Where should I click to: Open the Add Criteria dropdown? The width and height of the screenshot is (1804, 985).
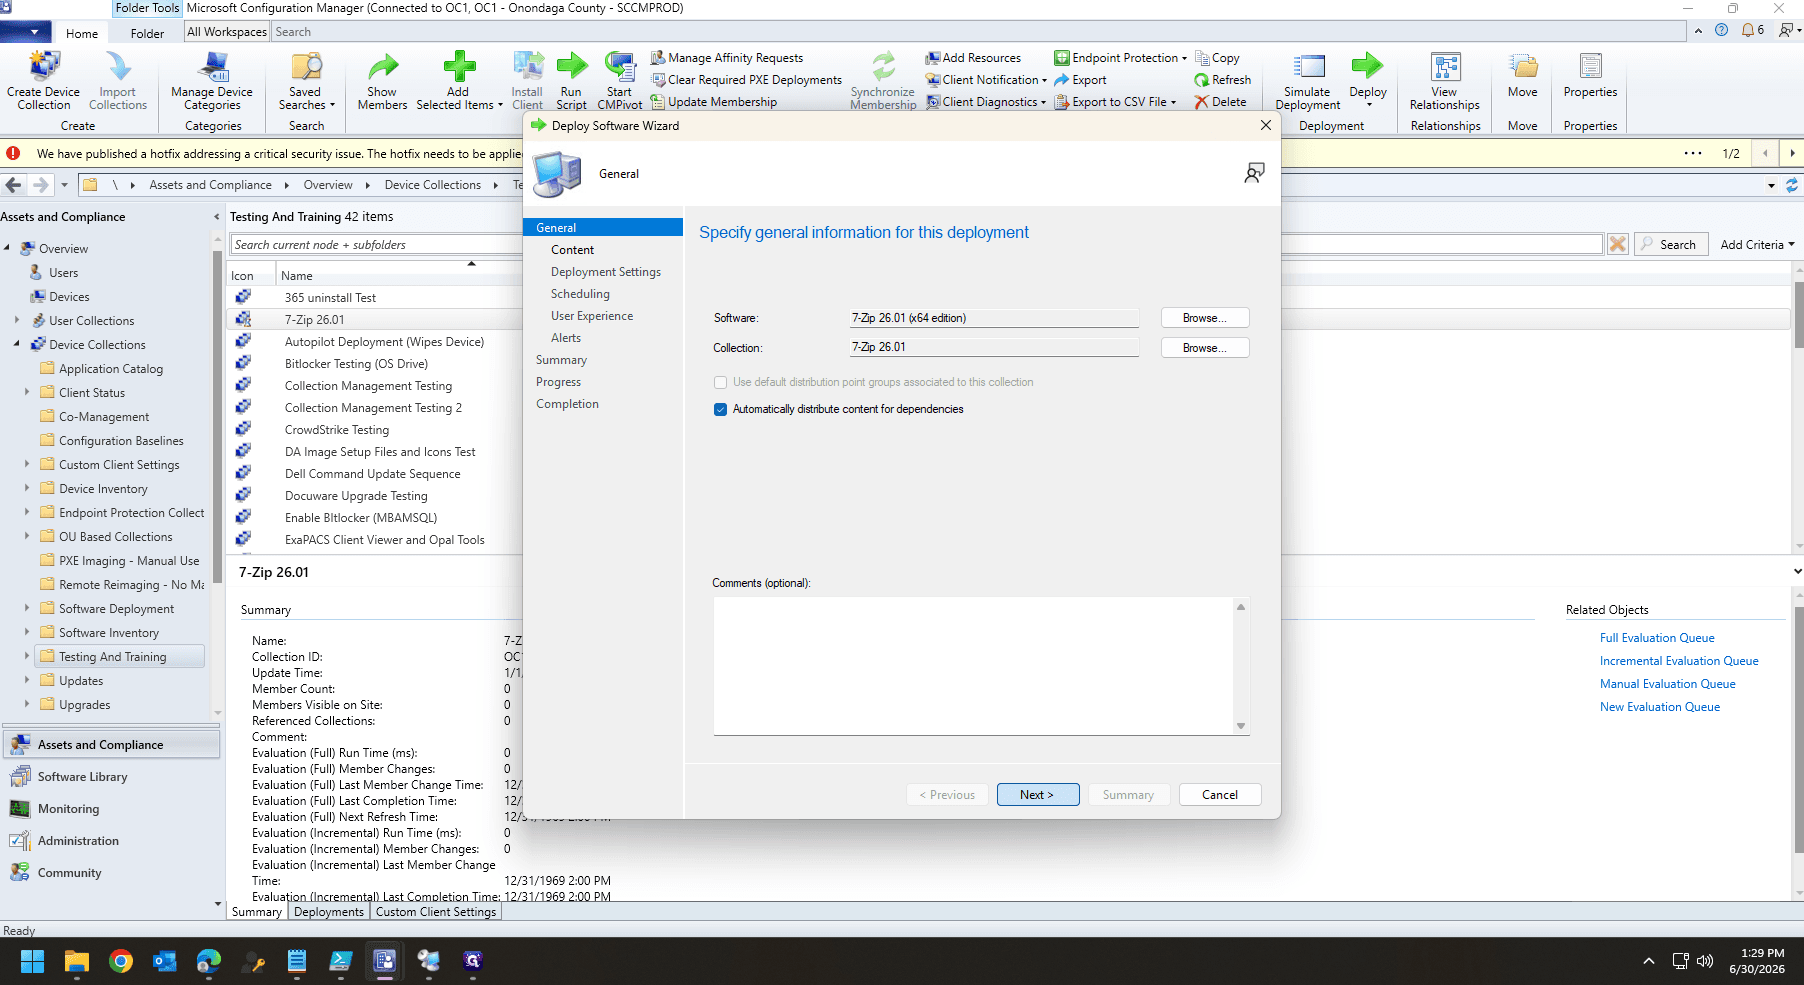tap(1757, 244)
